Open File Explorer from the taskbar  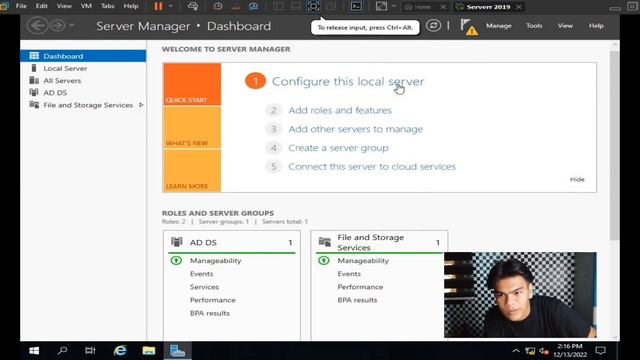point(149,351)
